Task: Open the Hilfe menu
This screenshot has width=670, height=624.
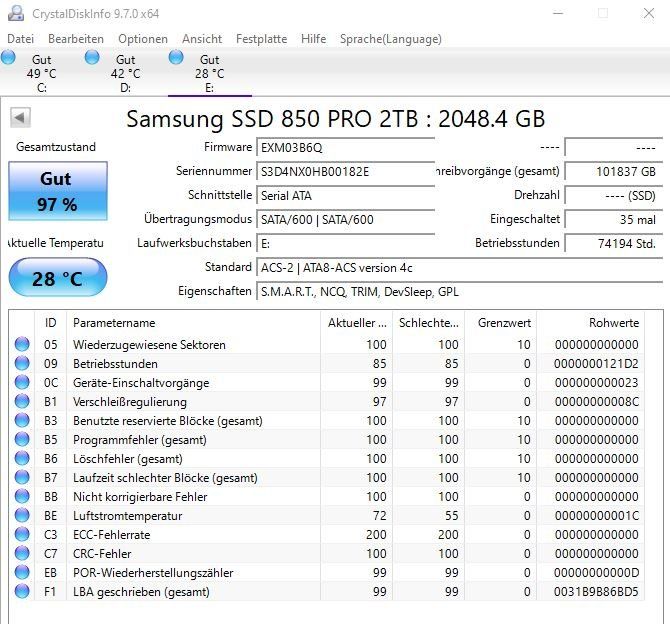Action: click(313, 39)
